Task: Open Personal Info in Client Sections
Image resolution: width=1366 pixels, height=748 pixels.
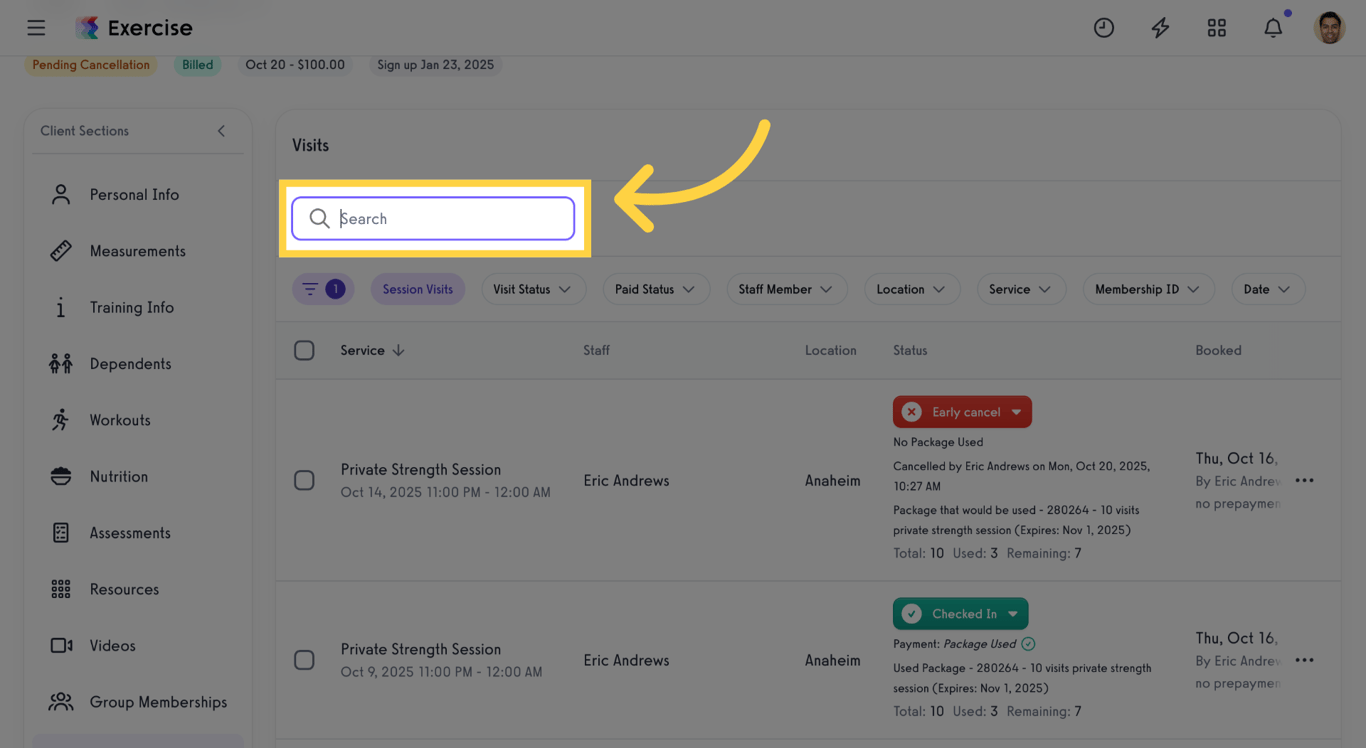Action: (134, 194)
